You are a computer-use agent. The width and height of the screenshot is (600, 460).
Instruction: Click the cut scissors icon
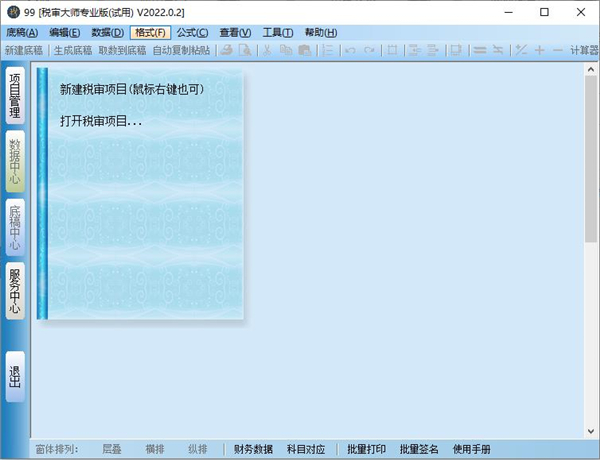coord(267,50)
